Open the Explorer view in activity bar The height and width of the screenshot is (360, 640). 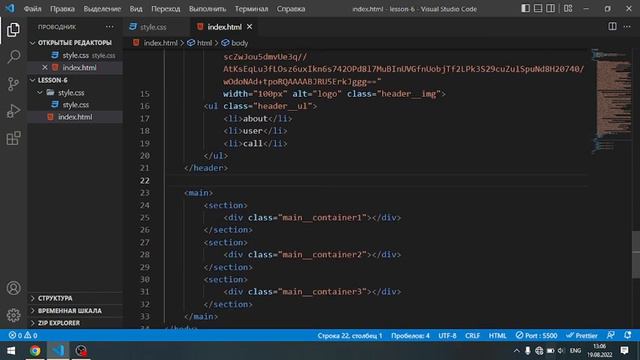[13, 30]
